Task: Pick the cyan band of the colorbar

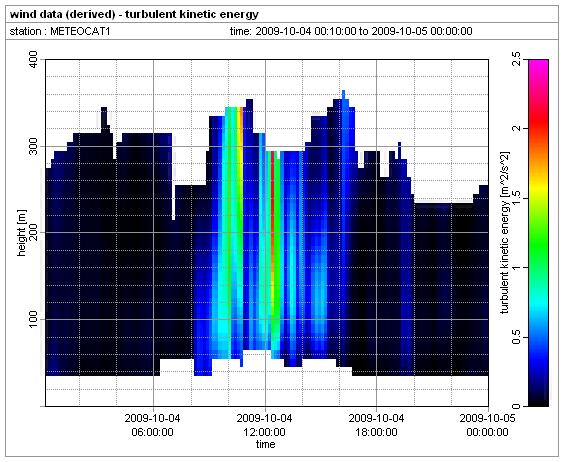Action: (538, 302)
